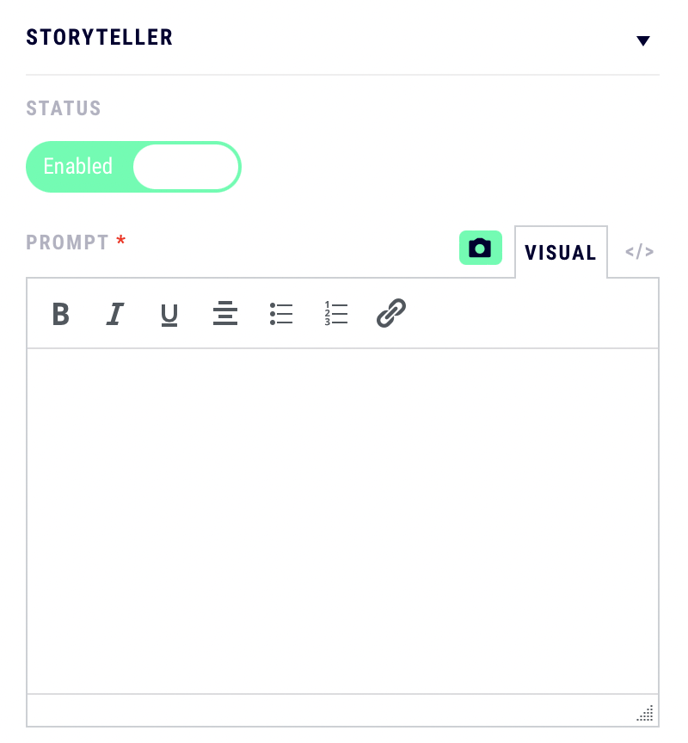This screenshot has height=743, width=688.
Task: Click inside the prompt text area
Action: [x=342, y=520]
